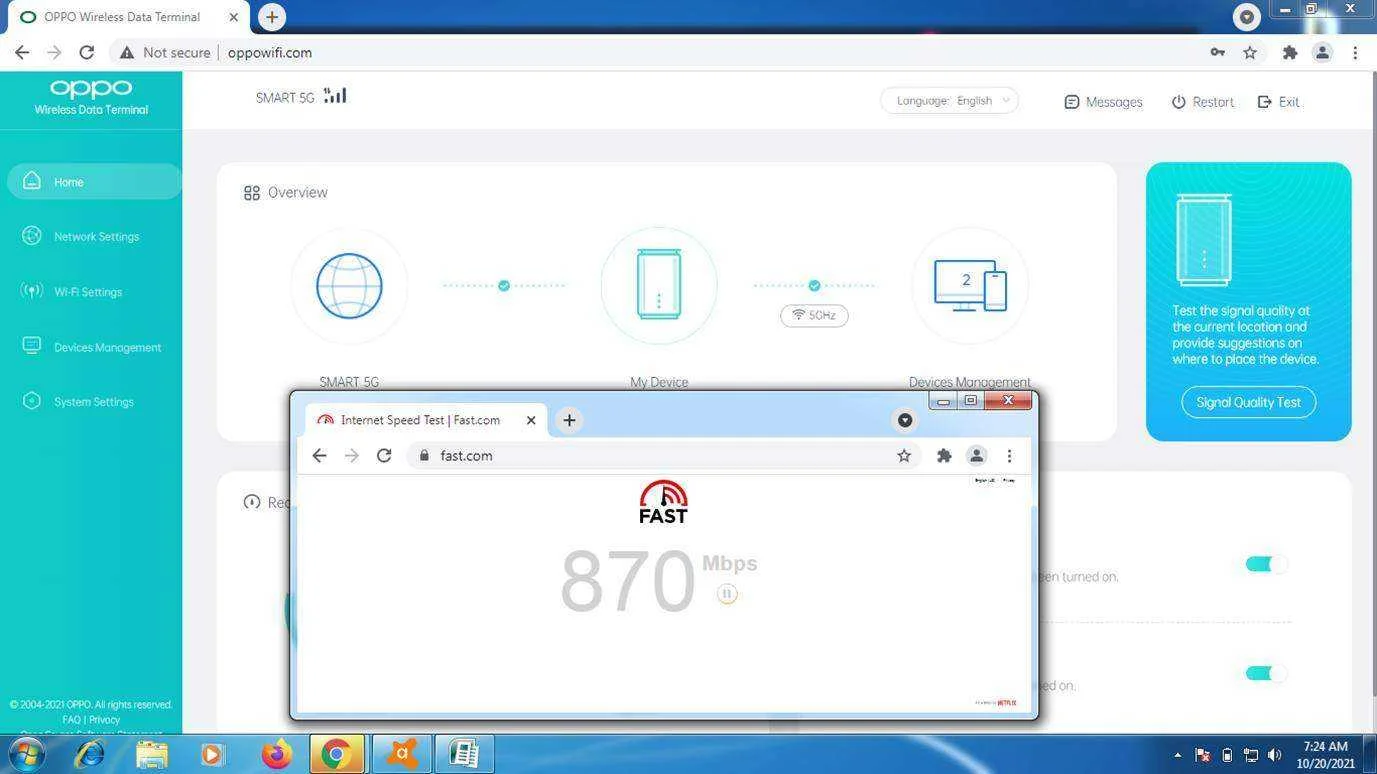Click the SMART 5G signal strength bars
Image resolution: width=1377 pixels, height=774 pixels.
[335, 96]
